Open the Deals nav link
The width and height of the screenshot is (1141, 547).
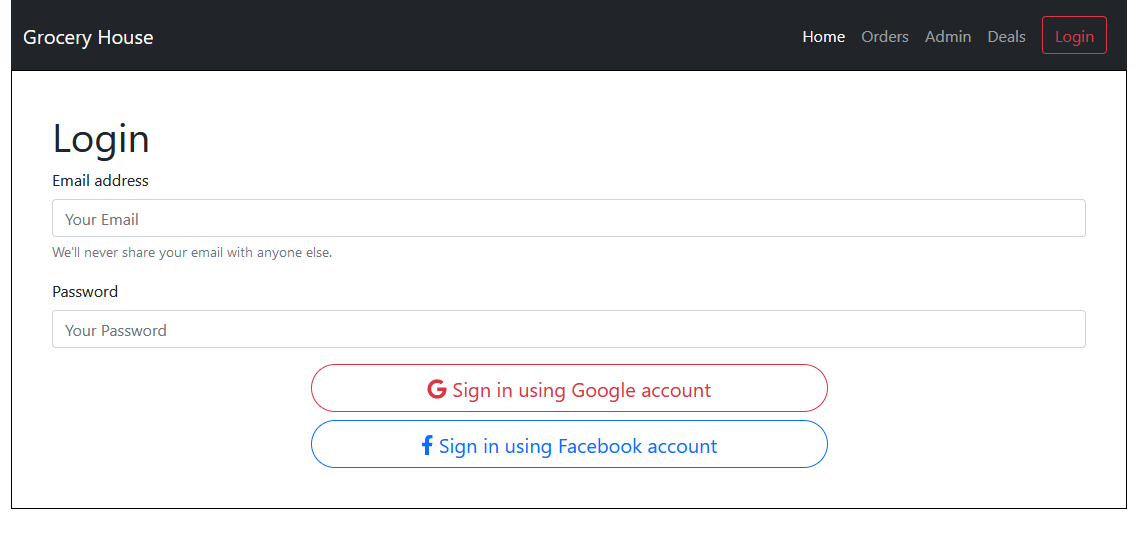pos(1006,36)
